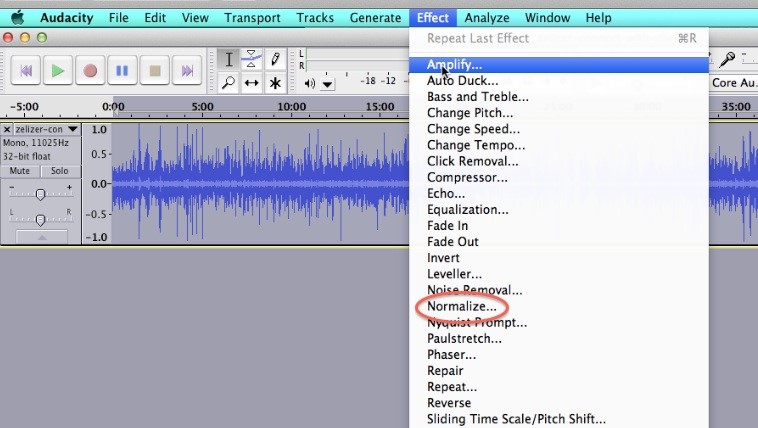Choose Bass and Treble... effect

click(x=559, y=97)
